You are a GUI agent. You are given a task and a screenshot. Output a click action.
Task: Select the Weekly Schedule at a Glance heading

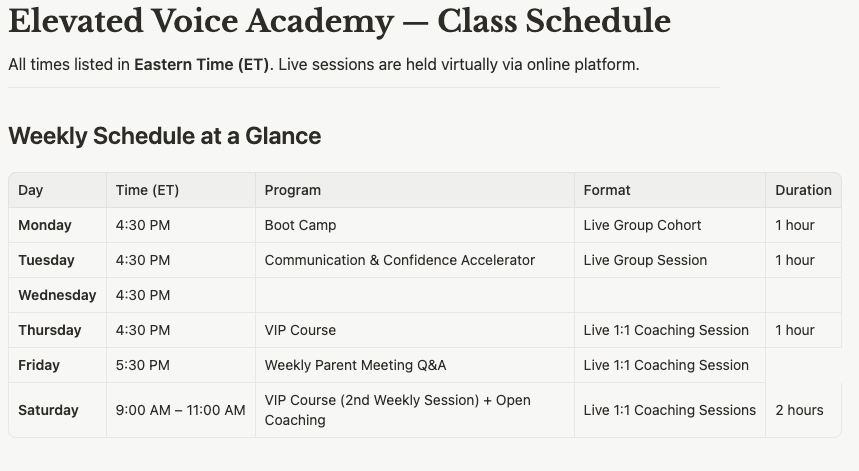tap(165, 136)
